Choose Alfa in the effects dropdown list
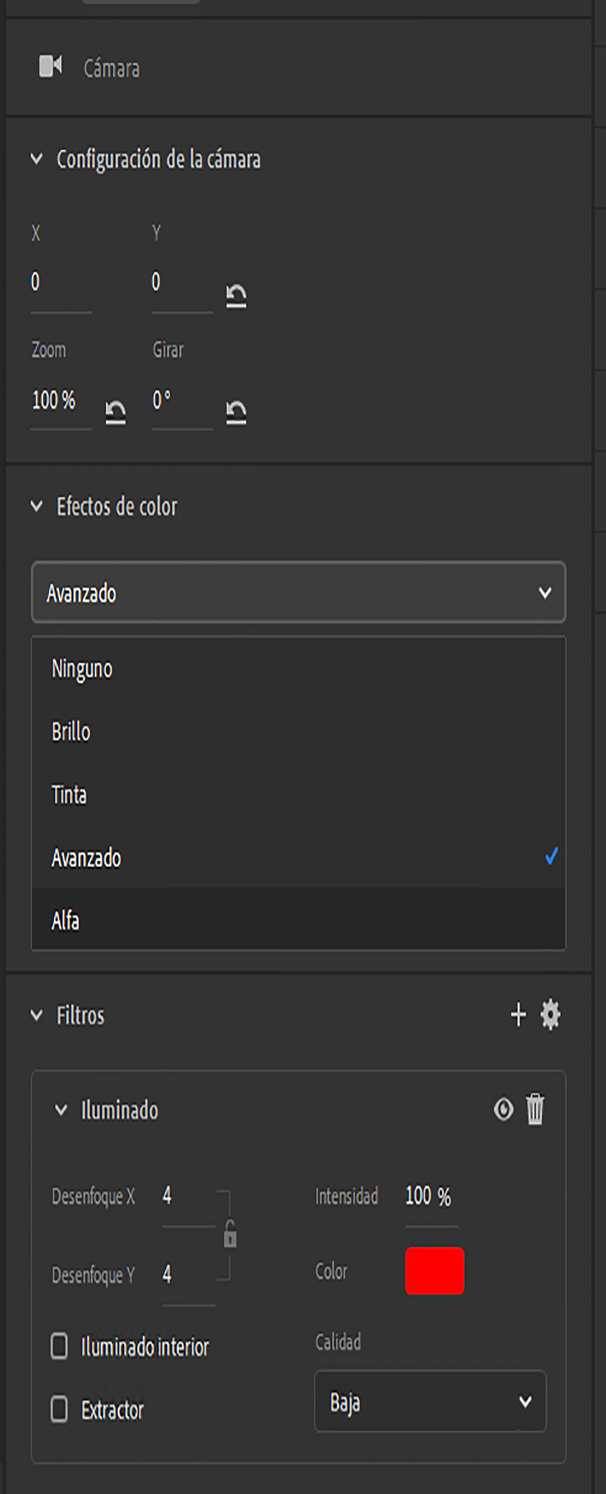606x1494 pixels. point(68,919)
